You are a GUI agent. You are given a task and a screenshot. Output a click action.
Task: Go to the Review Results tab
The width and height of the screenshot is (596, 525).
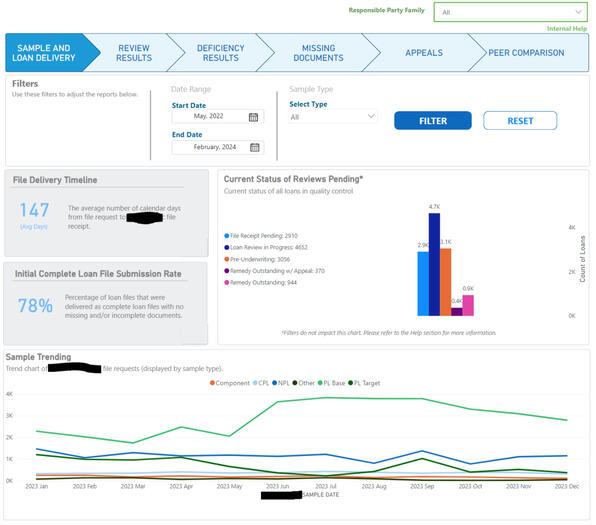click(x=134, y=53)
